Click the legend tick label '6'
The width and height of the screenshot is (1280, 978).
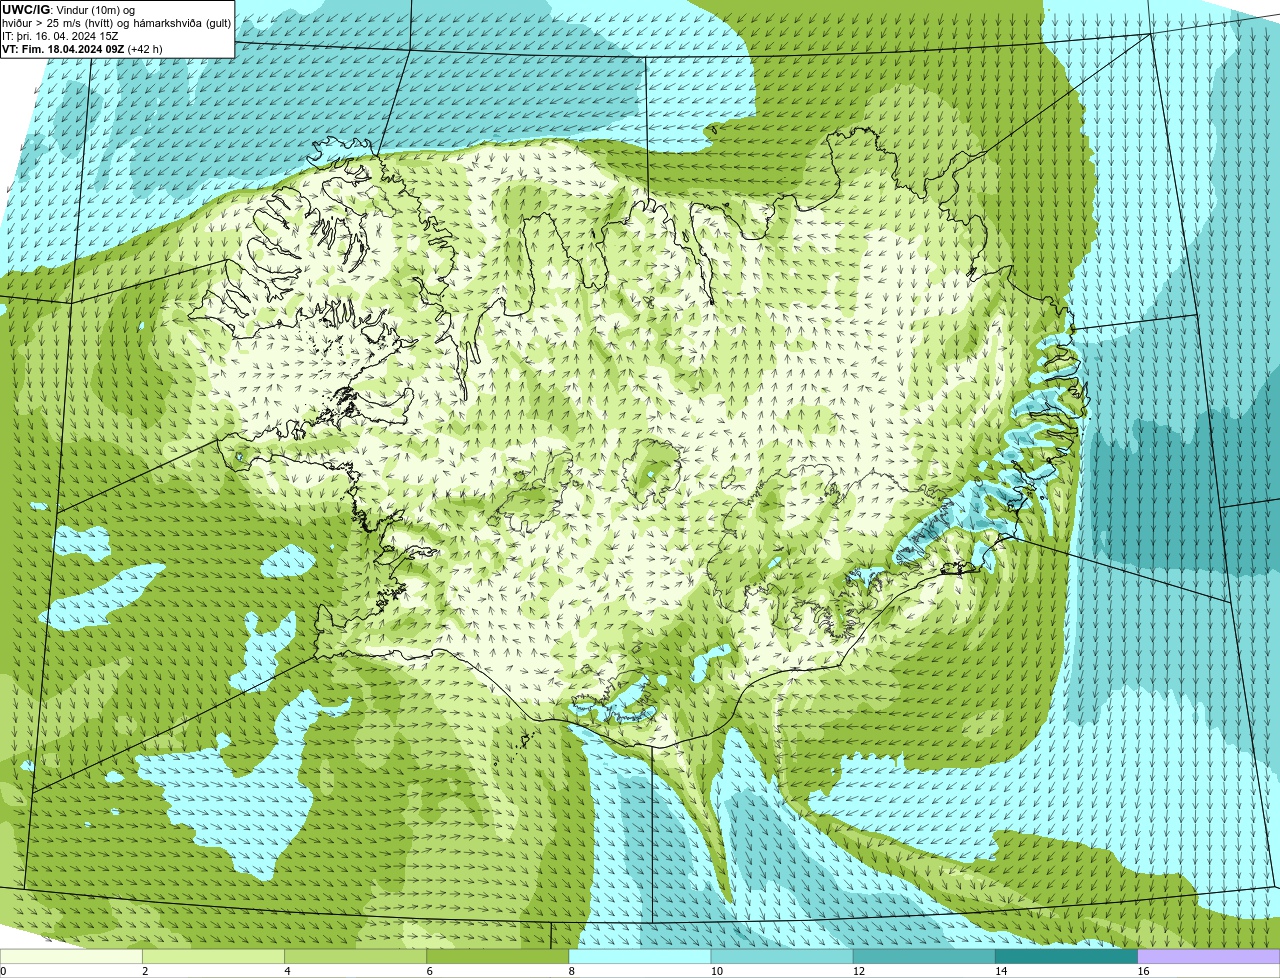430,971
